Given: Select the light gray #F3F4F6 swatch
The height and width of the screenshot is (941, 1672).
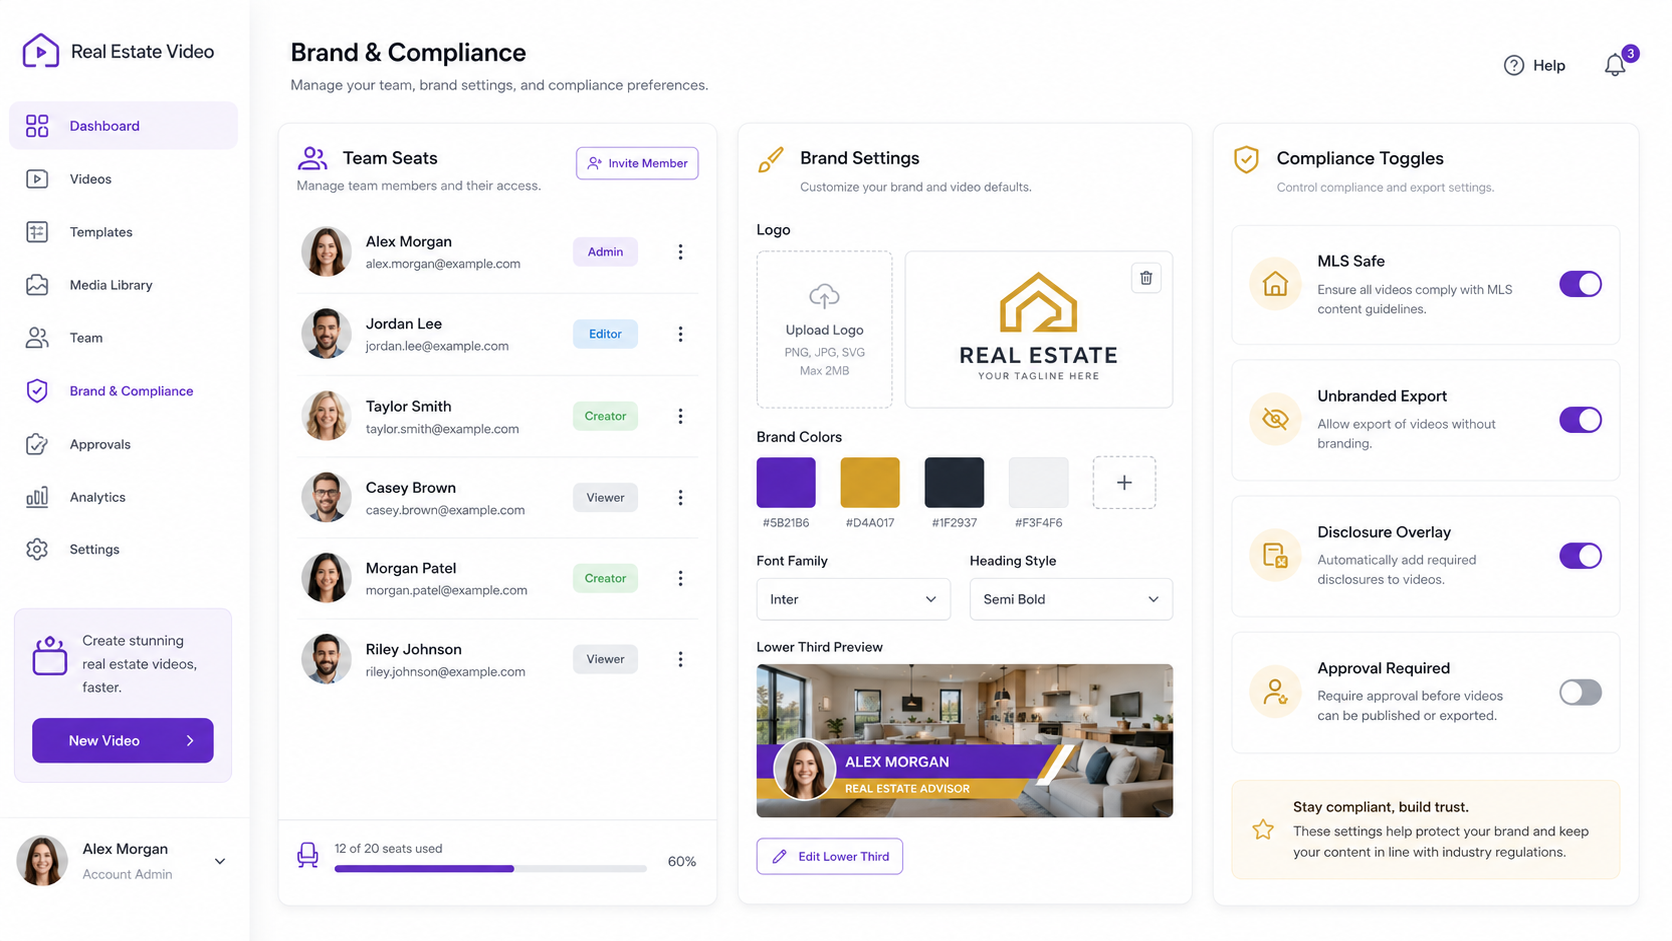Looking at the screenshot, I should [1038, 483].
